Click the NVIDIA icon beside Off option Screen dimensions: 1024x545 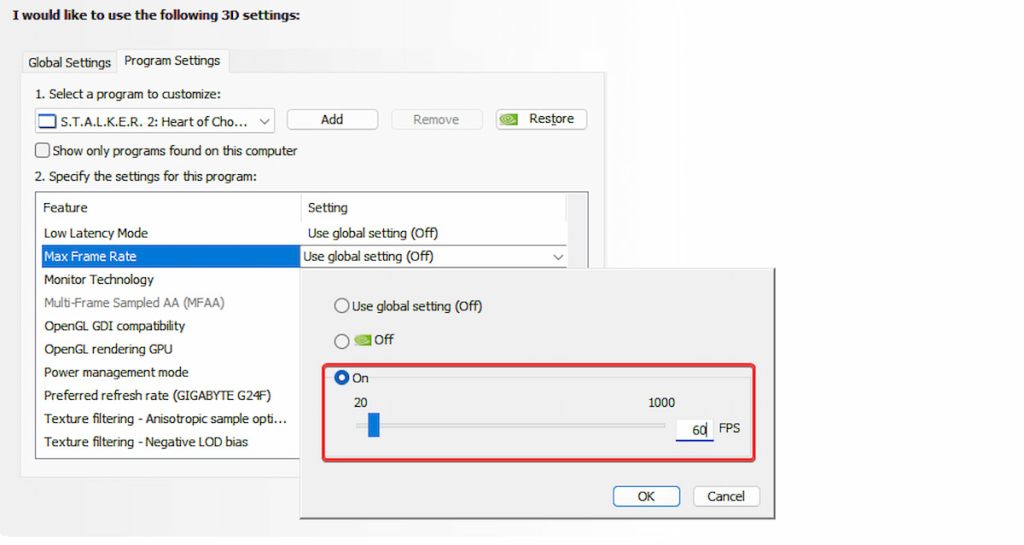[361, 341]
